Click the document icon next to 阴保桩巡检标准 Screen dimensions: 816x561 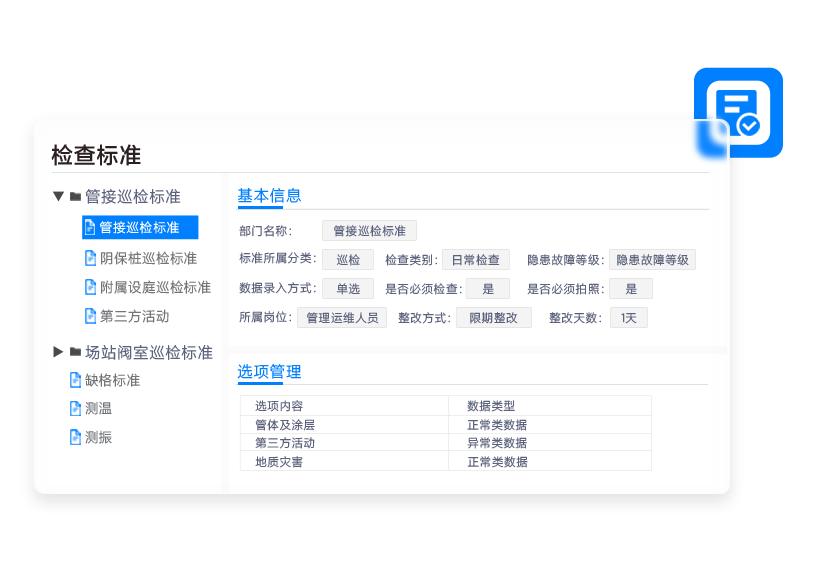(90, 258)
